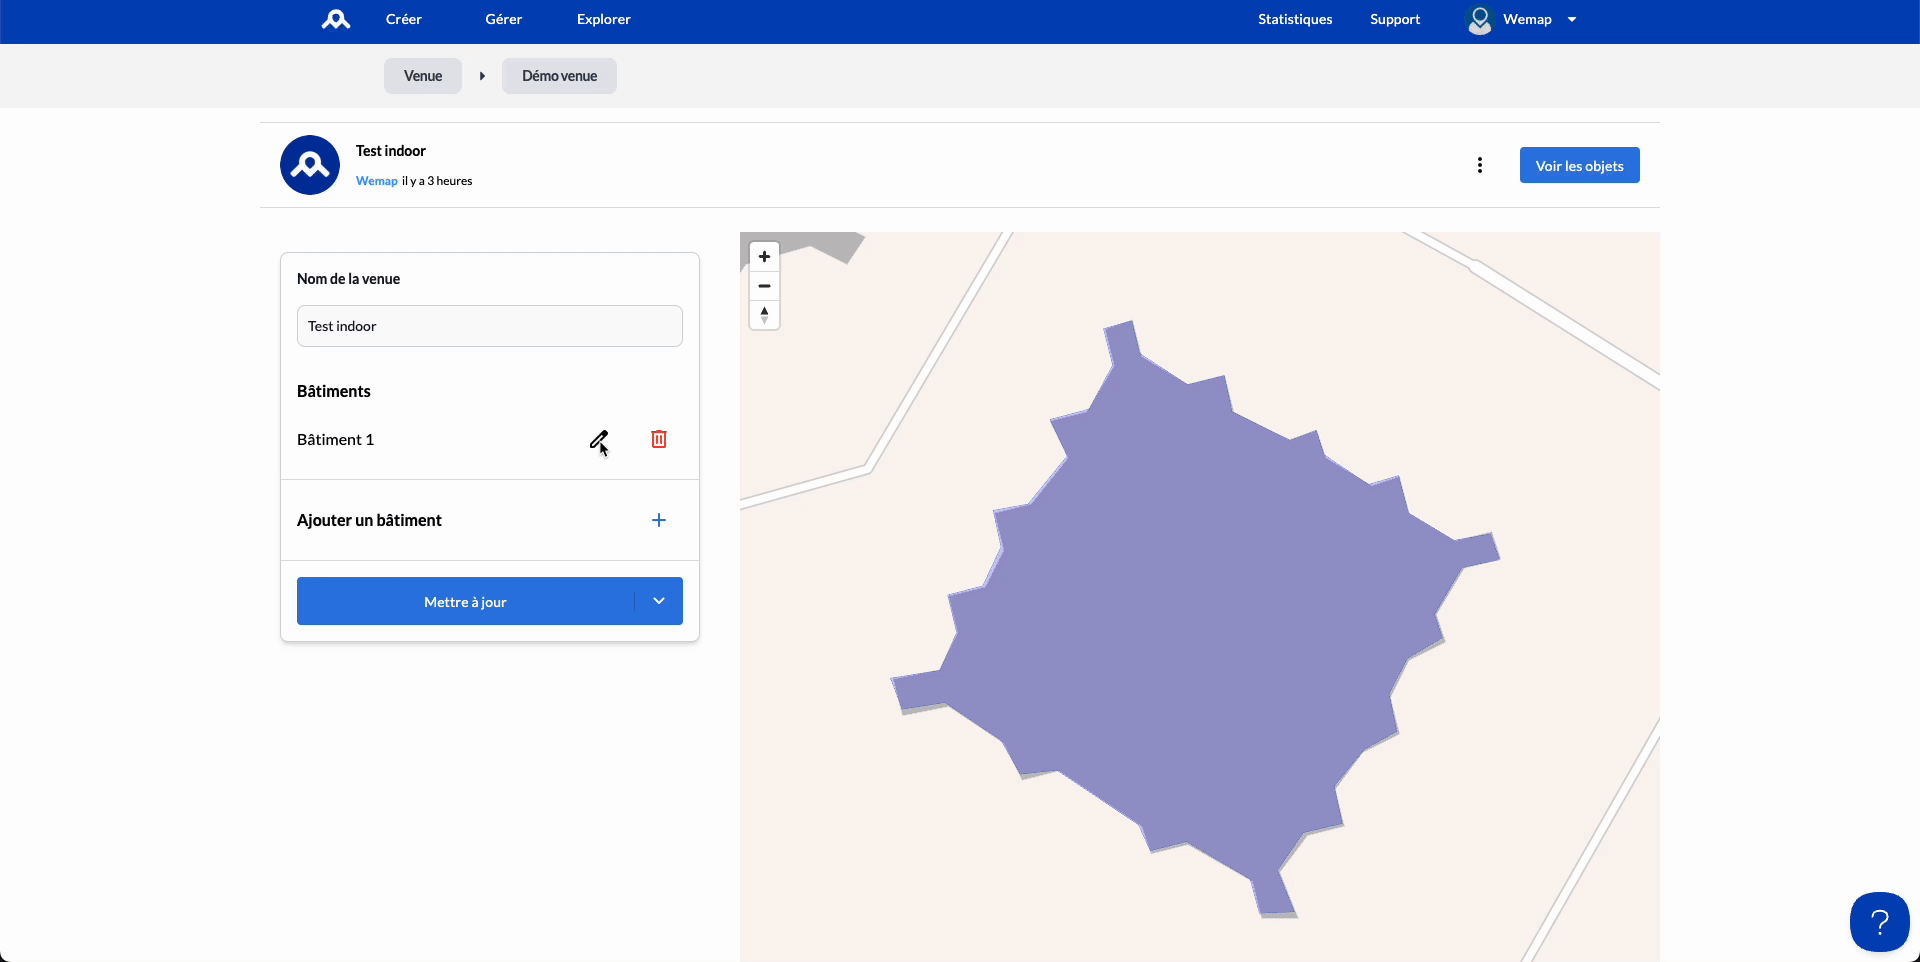Click the Wemap author link
This screenshot has width=1920, height=962.
pyautogui.click(x=377, y=181)
